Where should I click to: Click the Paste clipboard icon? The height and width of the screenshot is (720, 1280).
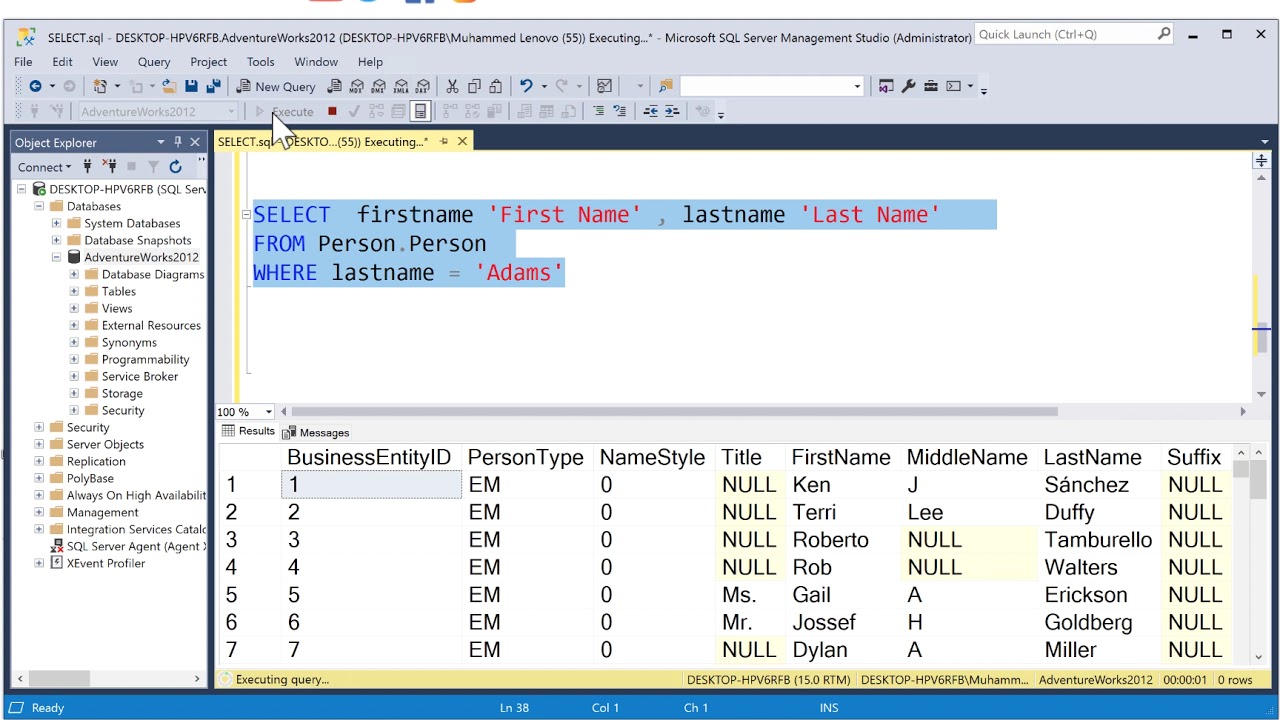click(496, 86)
